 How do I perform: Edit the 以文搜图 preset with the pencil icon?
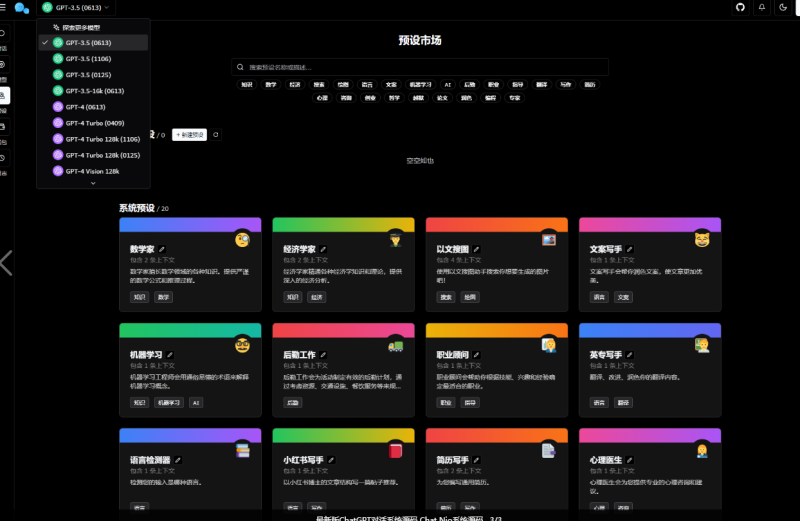[x=476, y=250]
